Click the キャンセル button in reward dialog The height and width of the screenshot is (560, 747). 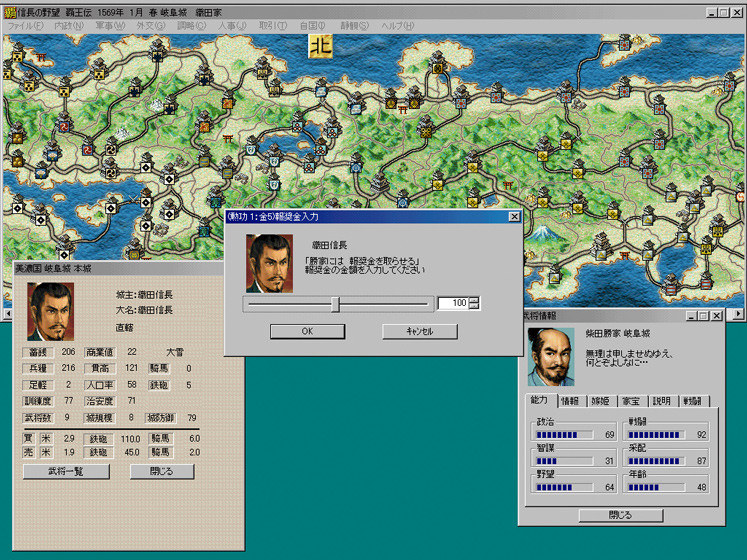420,331
